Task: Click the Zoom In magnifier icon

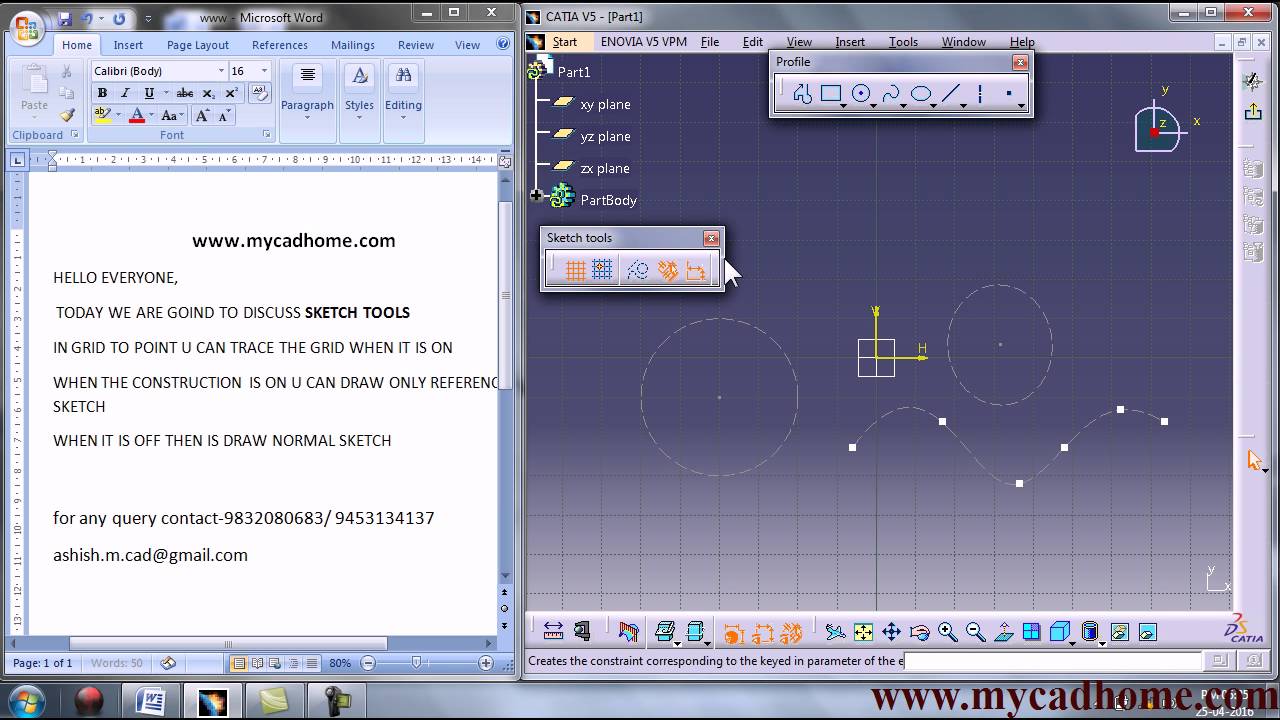Action: (947, 632)
